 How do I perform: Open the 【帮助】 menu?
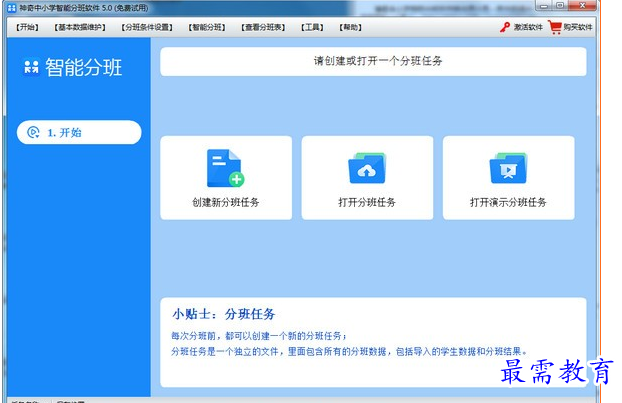click(x=350, y=27)
